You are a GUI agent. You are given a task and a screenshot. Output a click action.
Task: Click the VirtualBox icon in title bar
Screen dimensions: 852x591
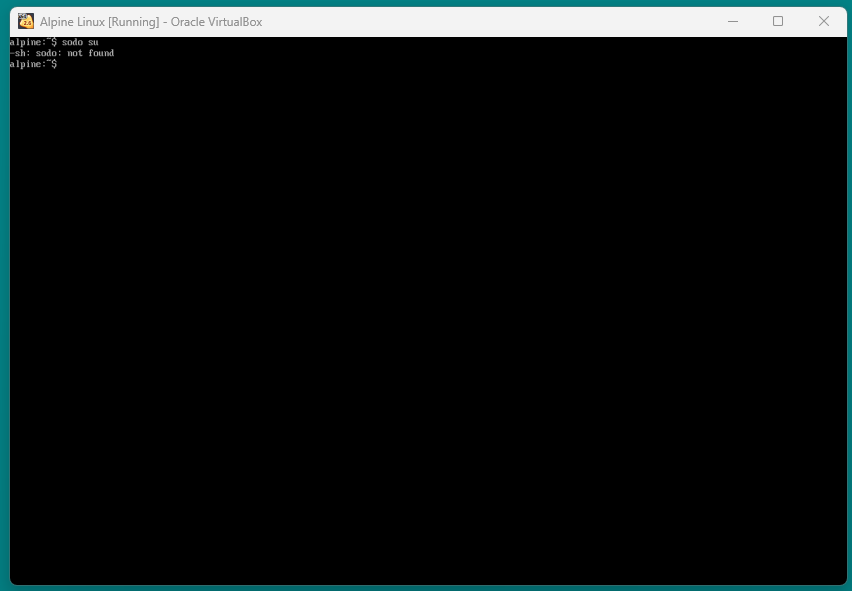(26, 21)
